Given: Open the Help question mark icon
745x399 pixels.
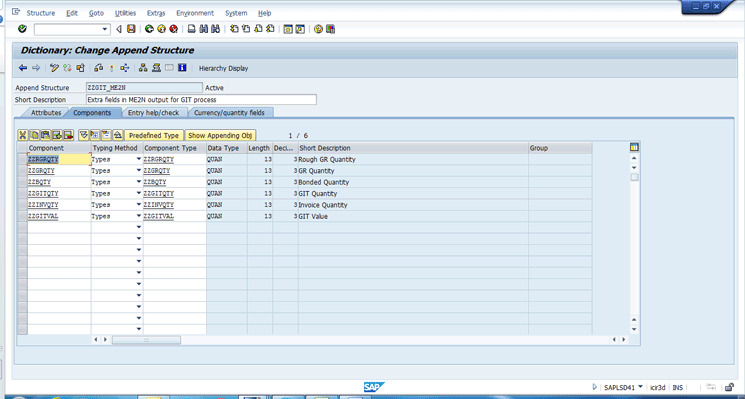Looking at the screenshot, I should pyautogui.click(x=318, y=29).
